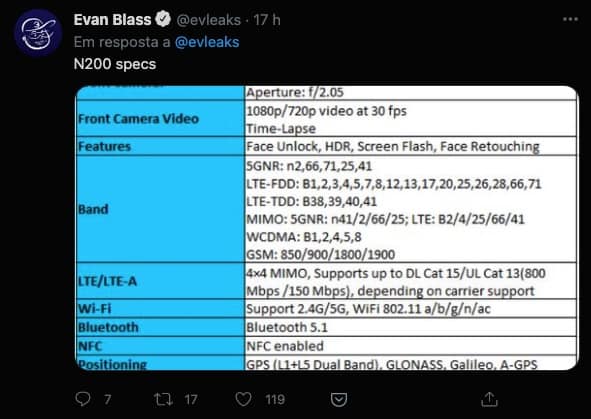Like the tweet with heart icon
Viewport: 591px width, 419px height.
[243, 399]
